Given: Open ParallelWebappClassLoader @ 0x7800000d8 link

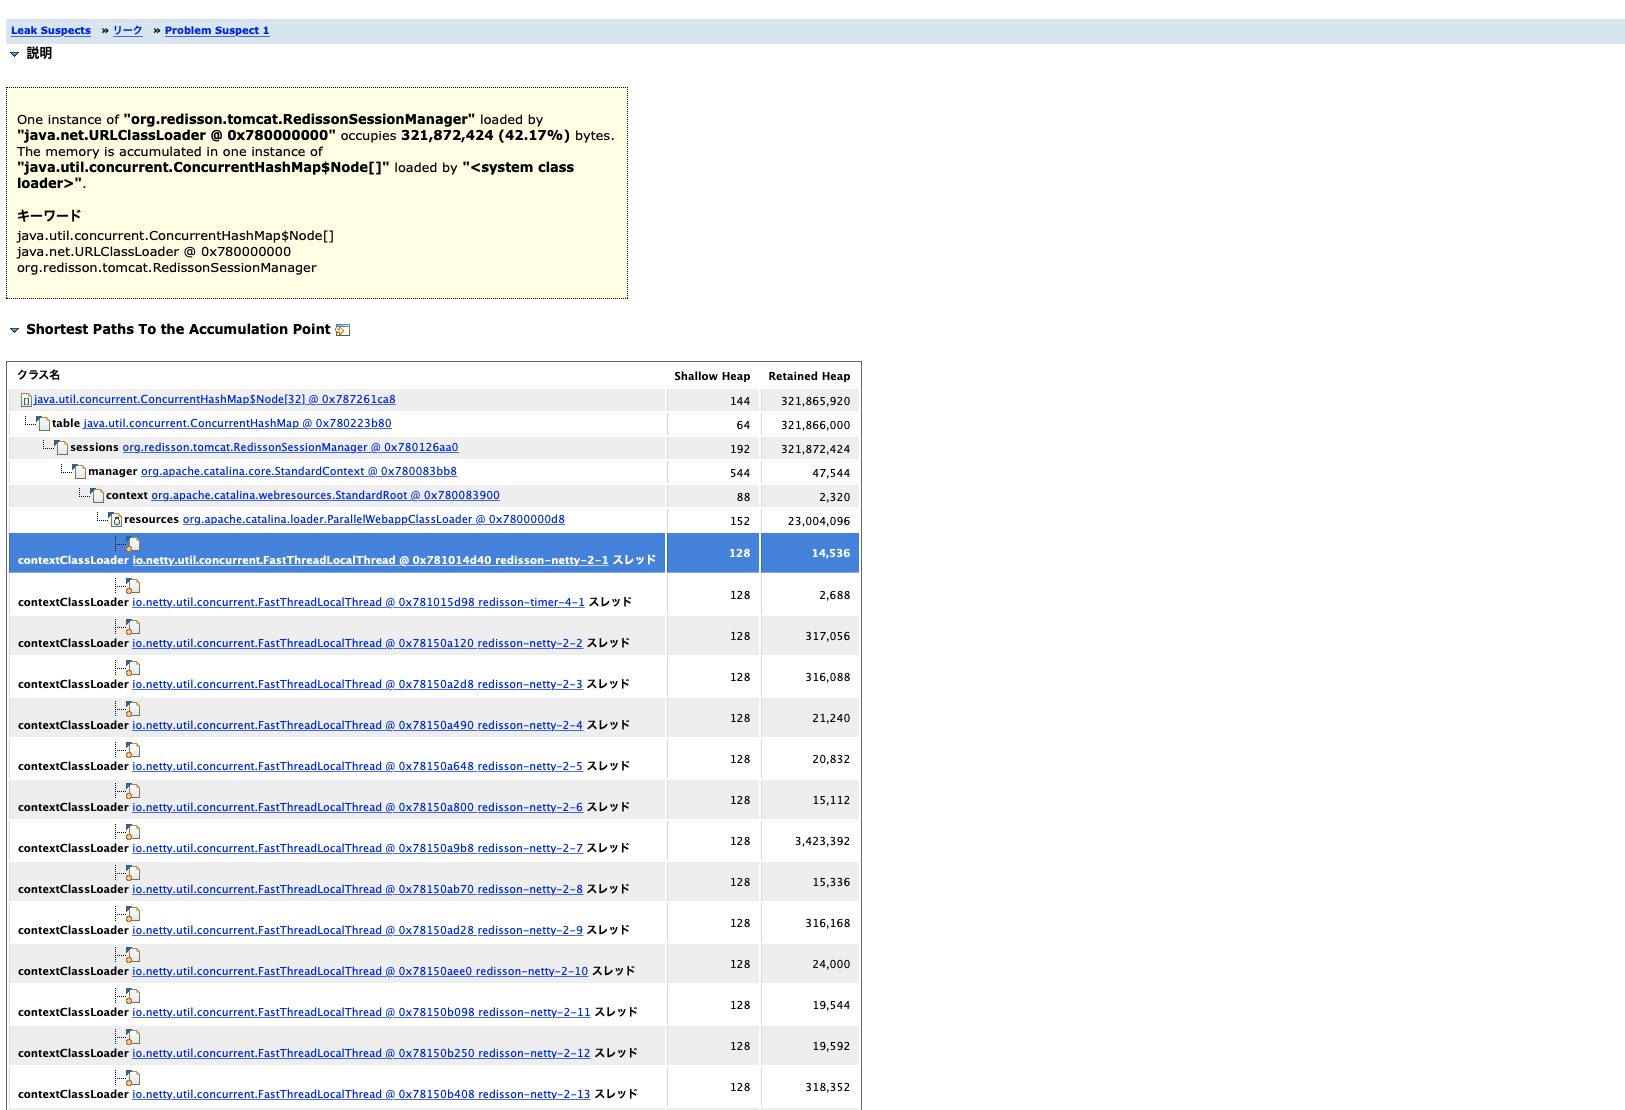Looking at the screenshot, I should coord(374,520).
